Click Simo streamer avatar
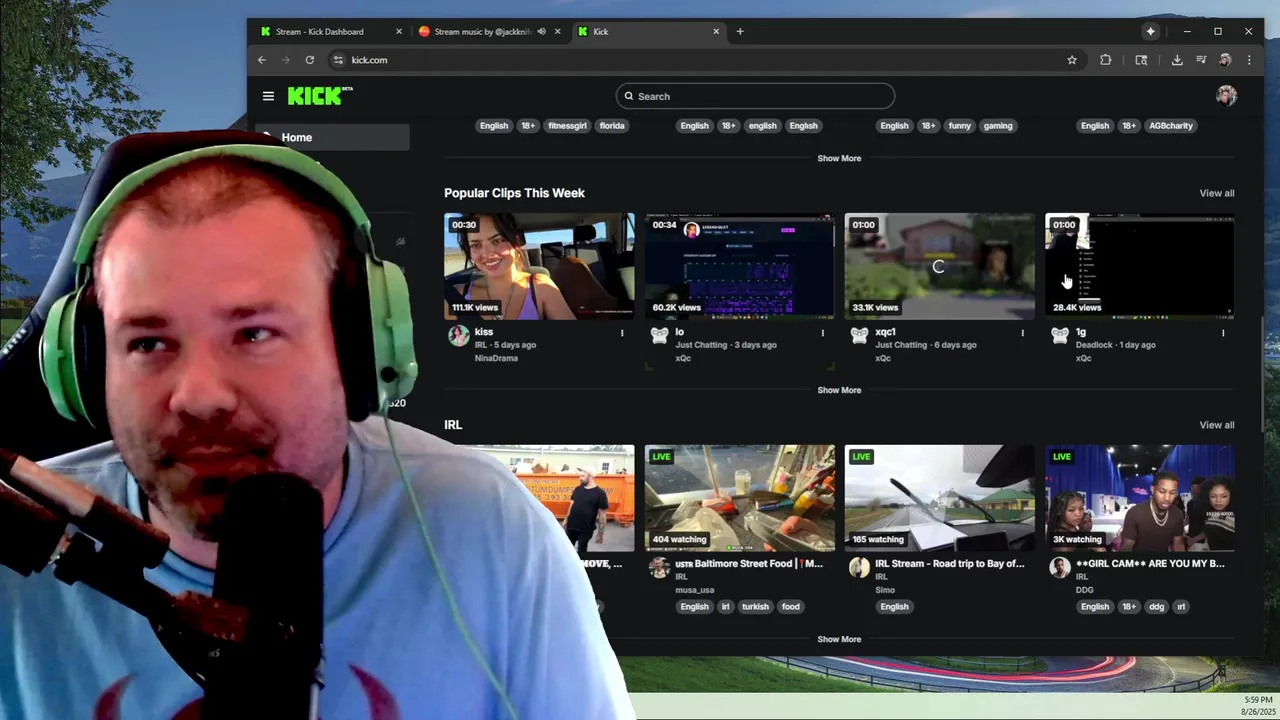The height and width of the screenshot is (720, 1280). tap(859, 568)
